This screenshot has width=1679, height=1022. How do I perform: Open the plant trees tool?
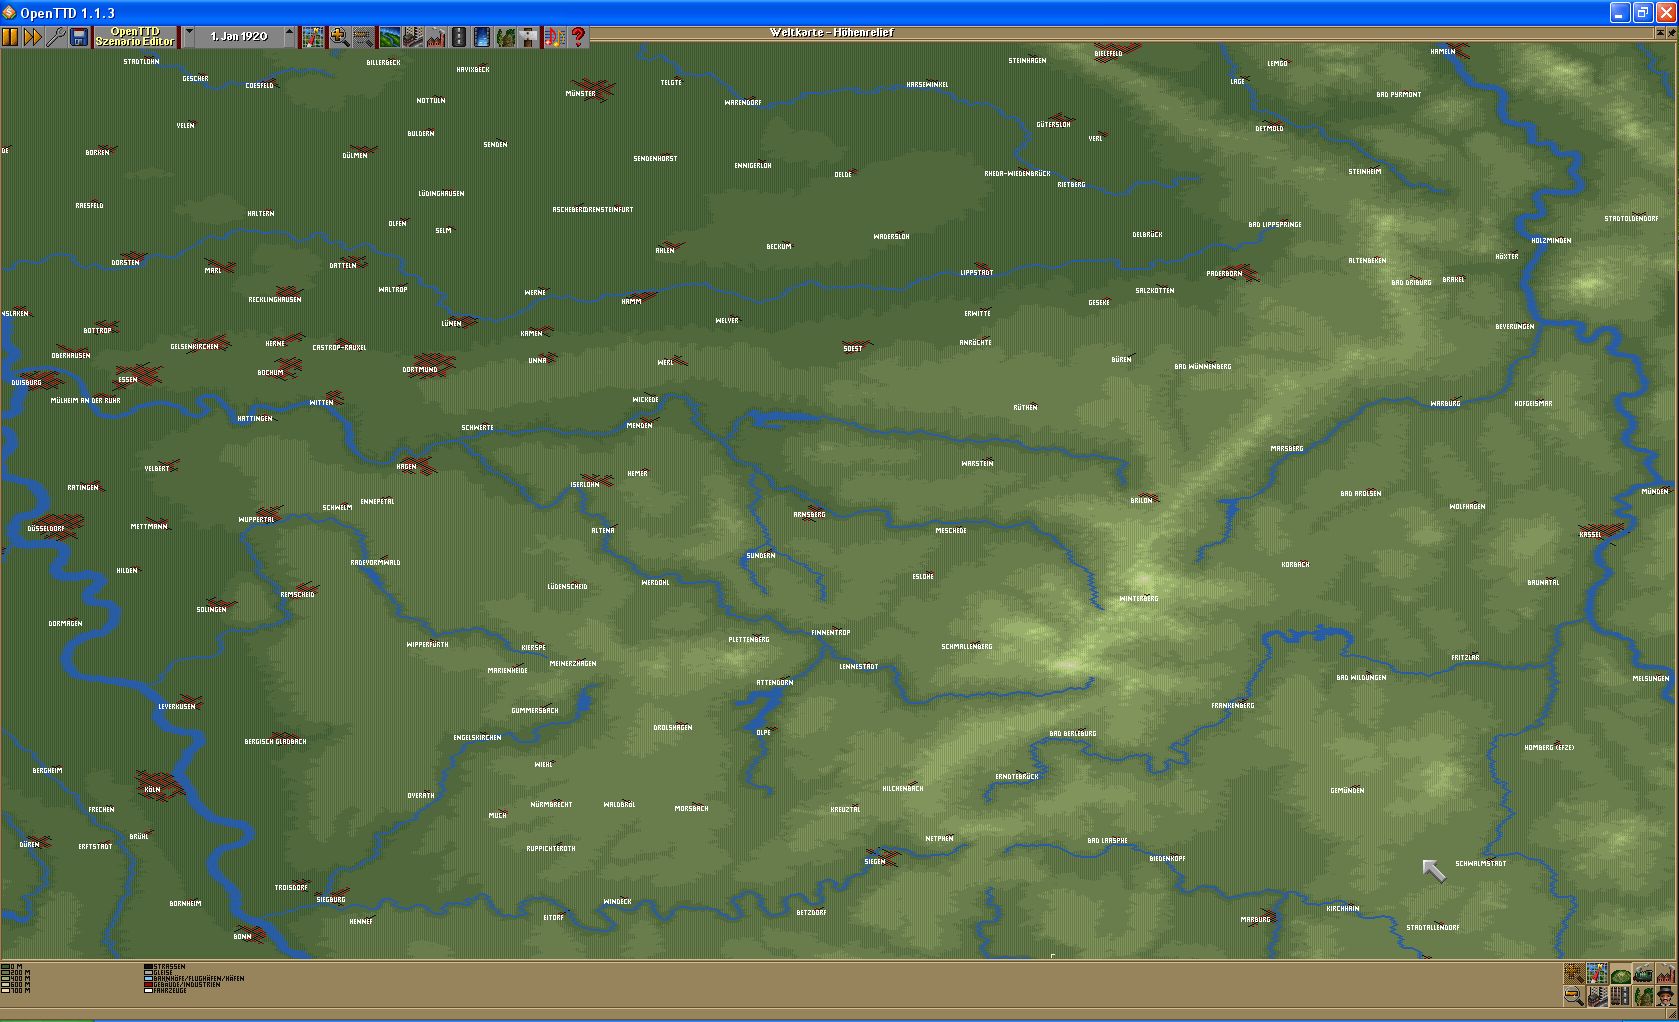point(506,37)
